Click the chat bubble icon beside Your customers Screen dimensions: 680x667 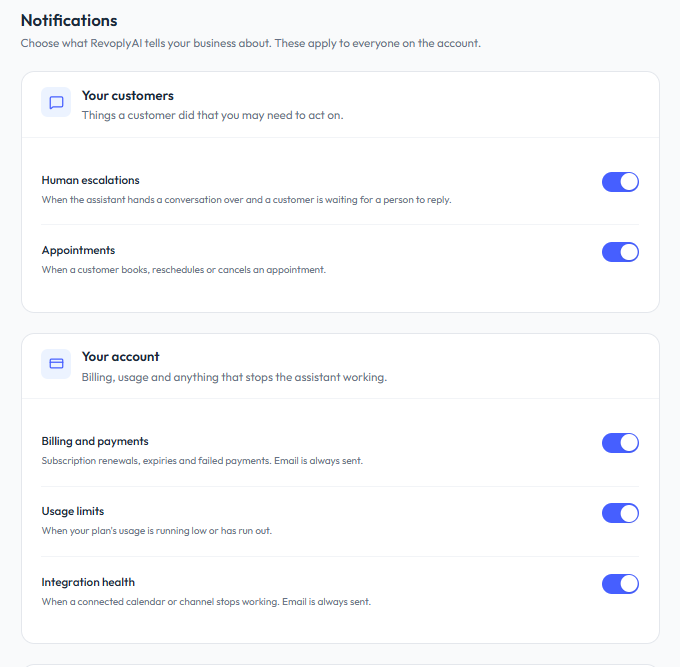click(56, 102)
